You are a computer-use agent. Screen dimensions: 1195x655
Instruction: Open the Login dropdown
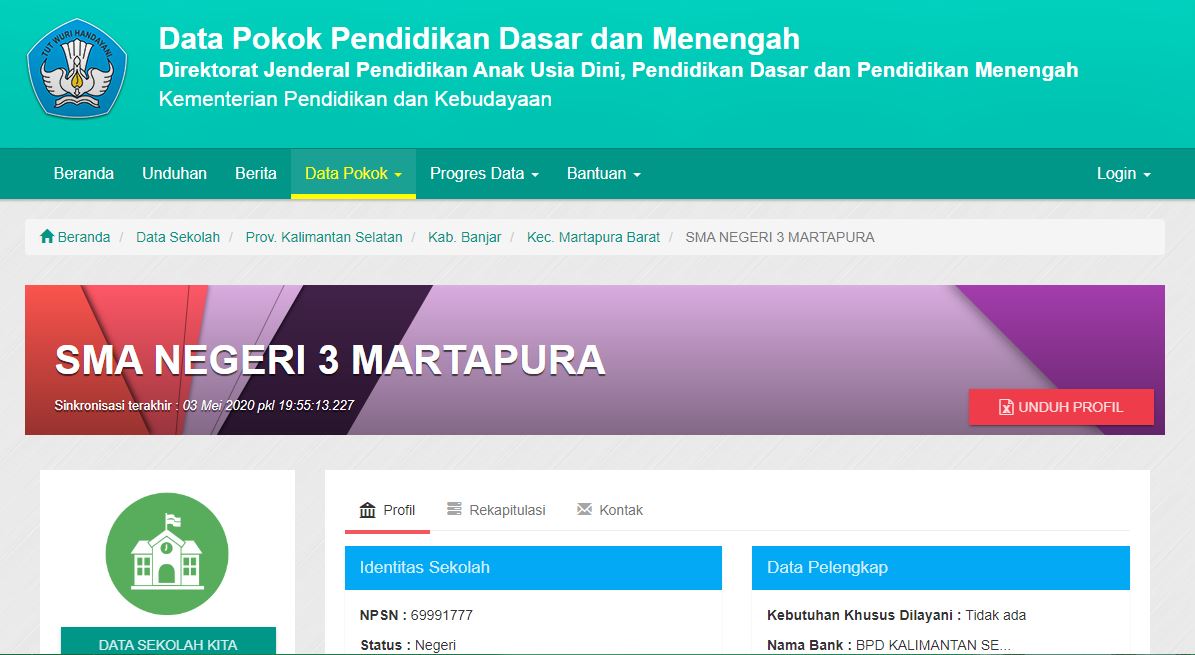pyautogui.click(x=1123, y=173)
